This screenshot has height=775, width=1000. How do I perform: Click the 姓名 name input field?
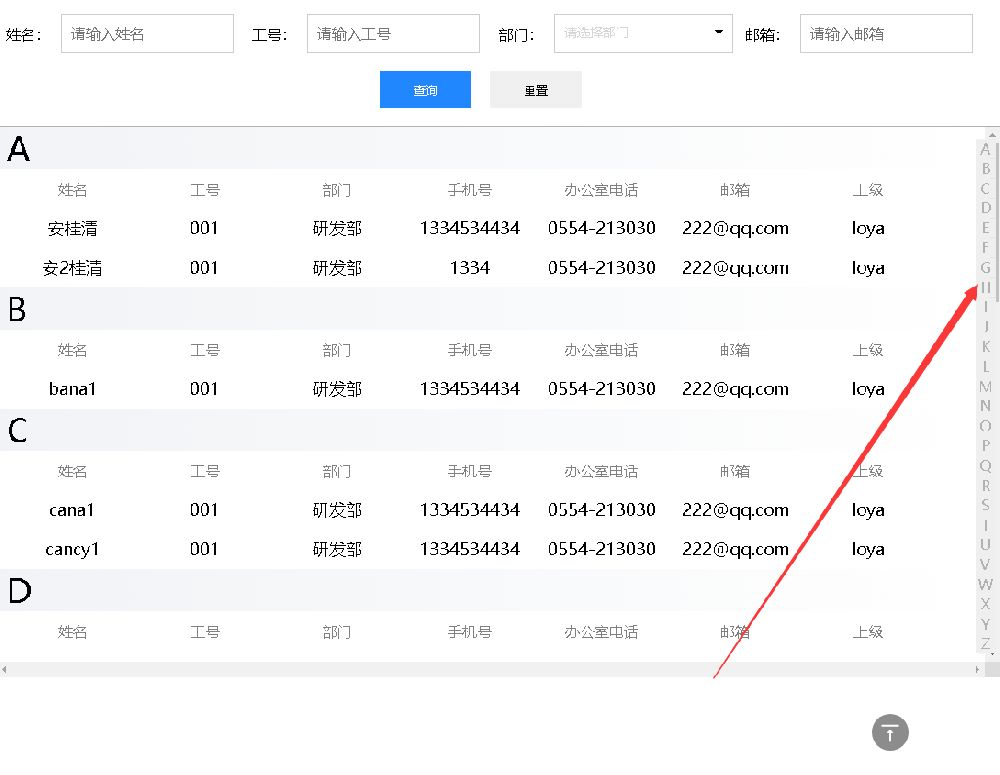[146, 33]
